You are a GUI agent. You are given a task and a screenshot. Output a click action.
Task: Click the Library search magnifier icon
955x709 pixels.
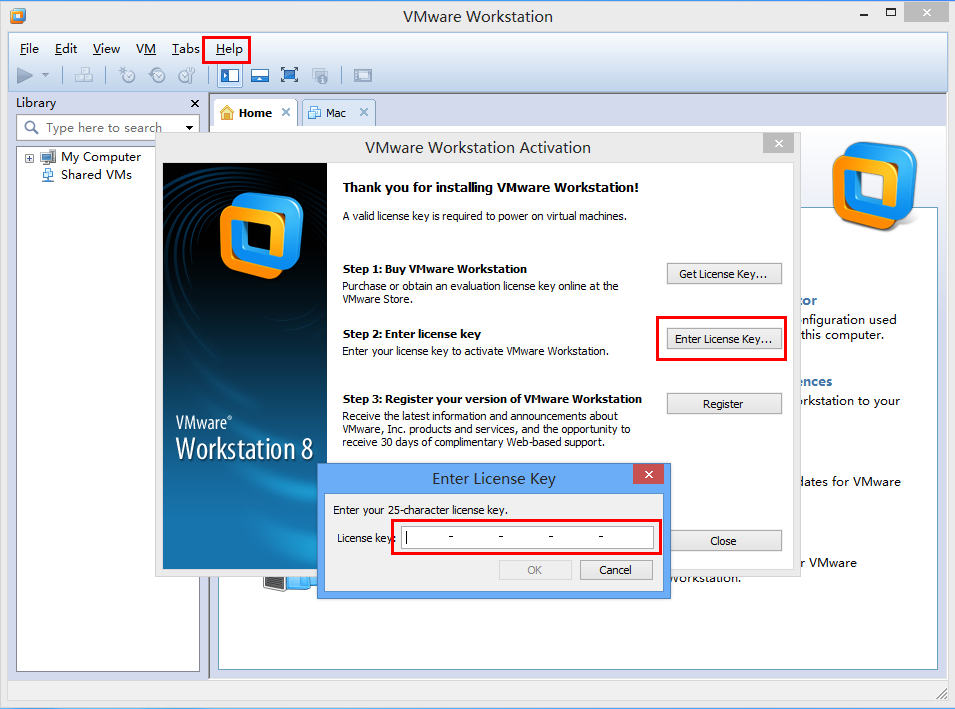(x=31, y=127)
